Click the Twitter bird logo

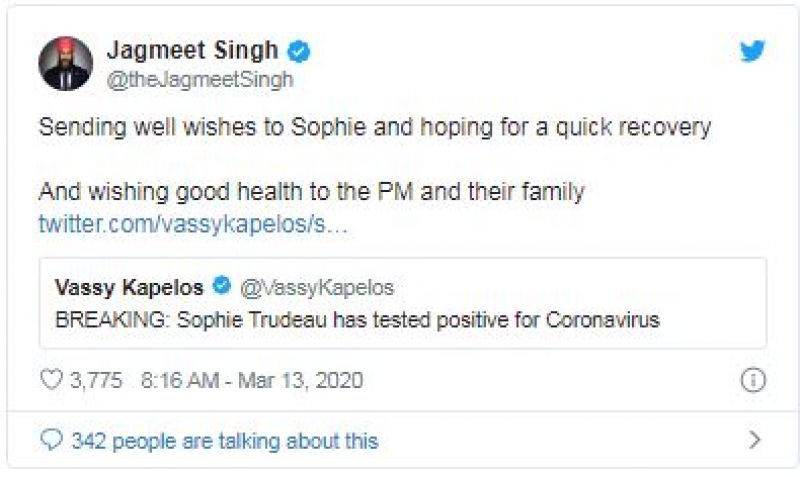click(x=753, y=51)
